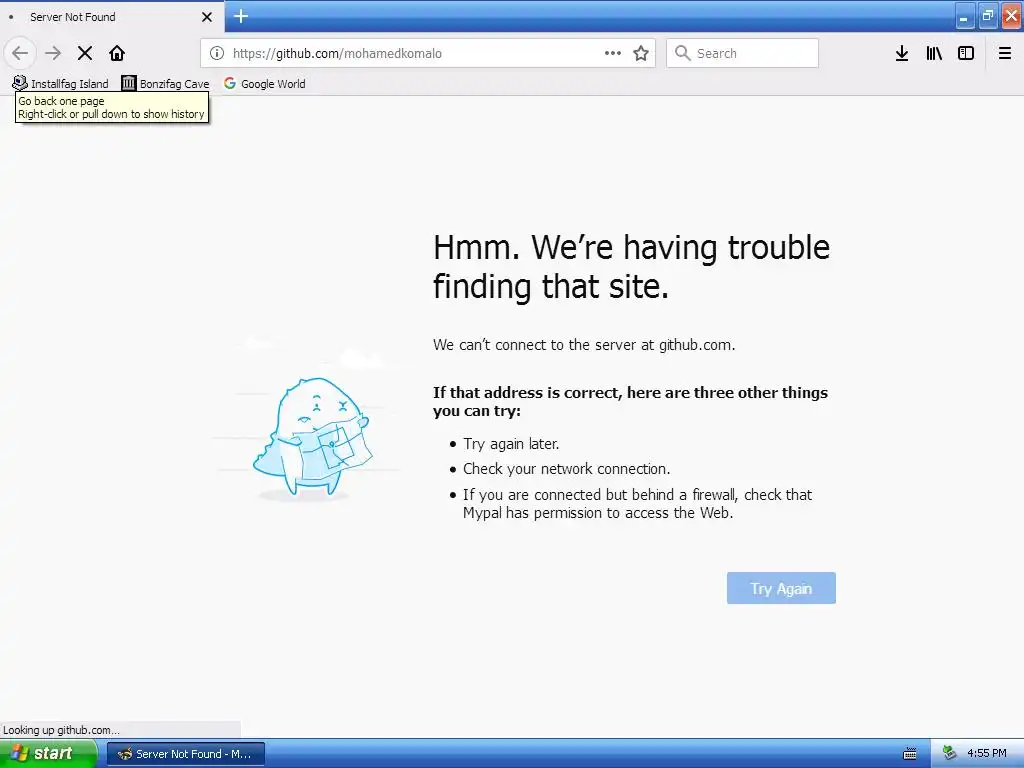
Task: Open the Bonzifag Cave bookmark
Action: tap(166, 84)
